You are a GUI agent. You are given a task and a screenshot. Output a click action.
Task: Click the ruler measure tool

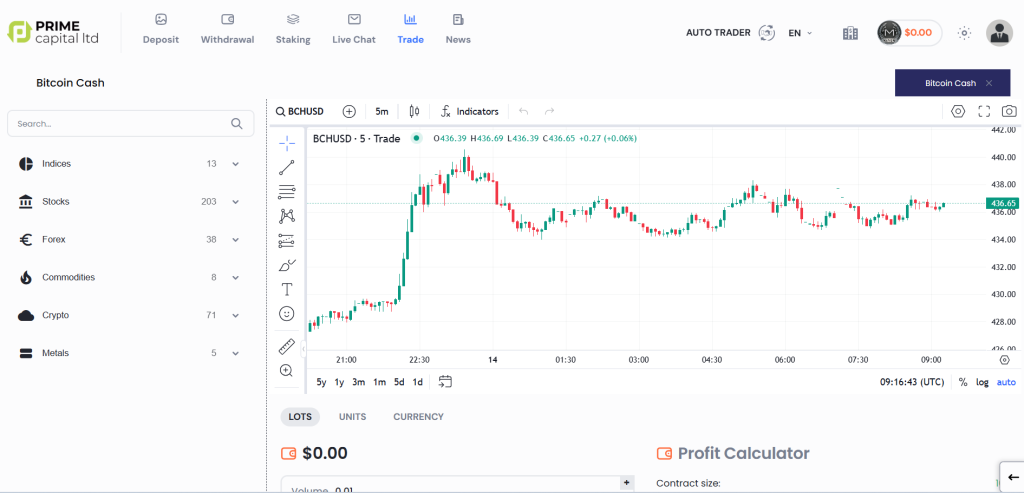(x=287, y=346)
